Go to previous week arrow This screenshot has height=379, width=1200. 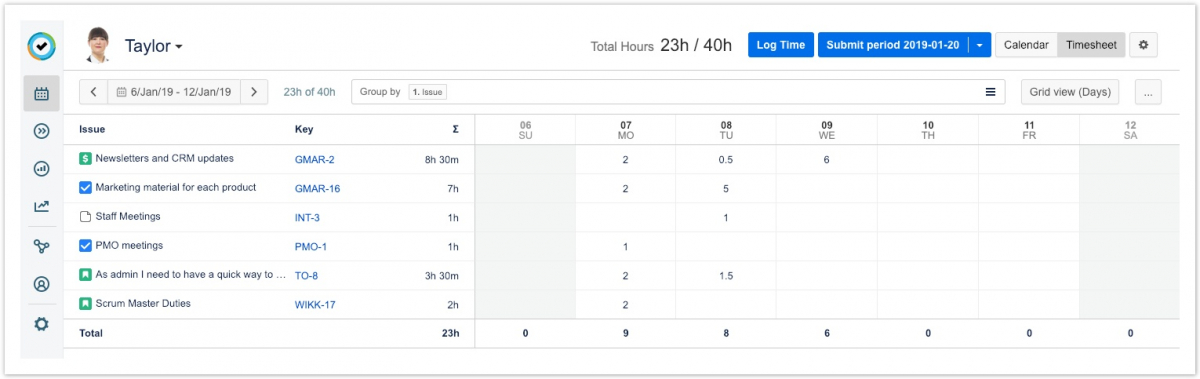click(93, 92)
